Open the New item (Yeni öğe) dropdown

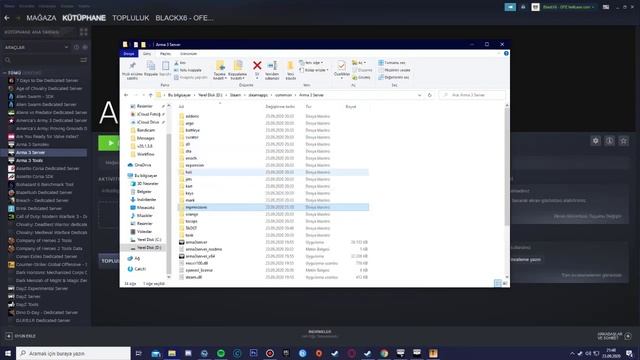tap(311, 63)
